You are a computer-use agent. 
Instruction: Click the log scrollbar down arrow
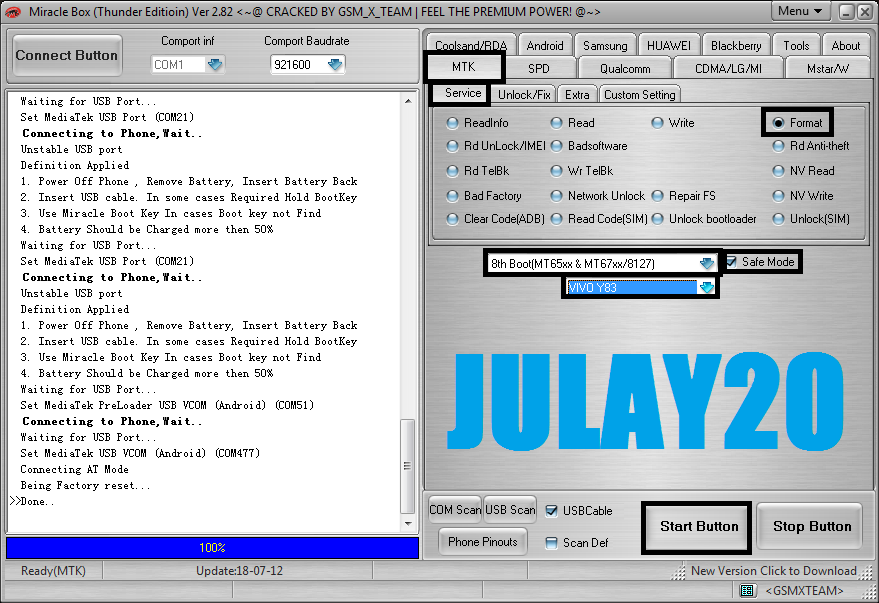[408, 523]
